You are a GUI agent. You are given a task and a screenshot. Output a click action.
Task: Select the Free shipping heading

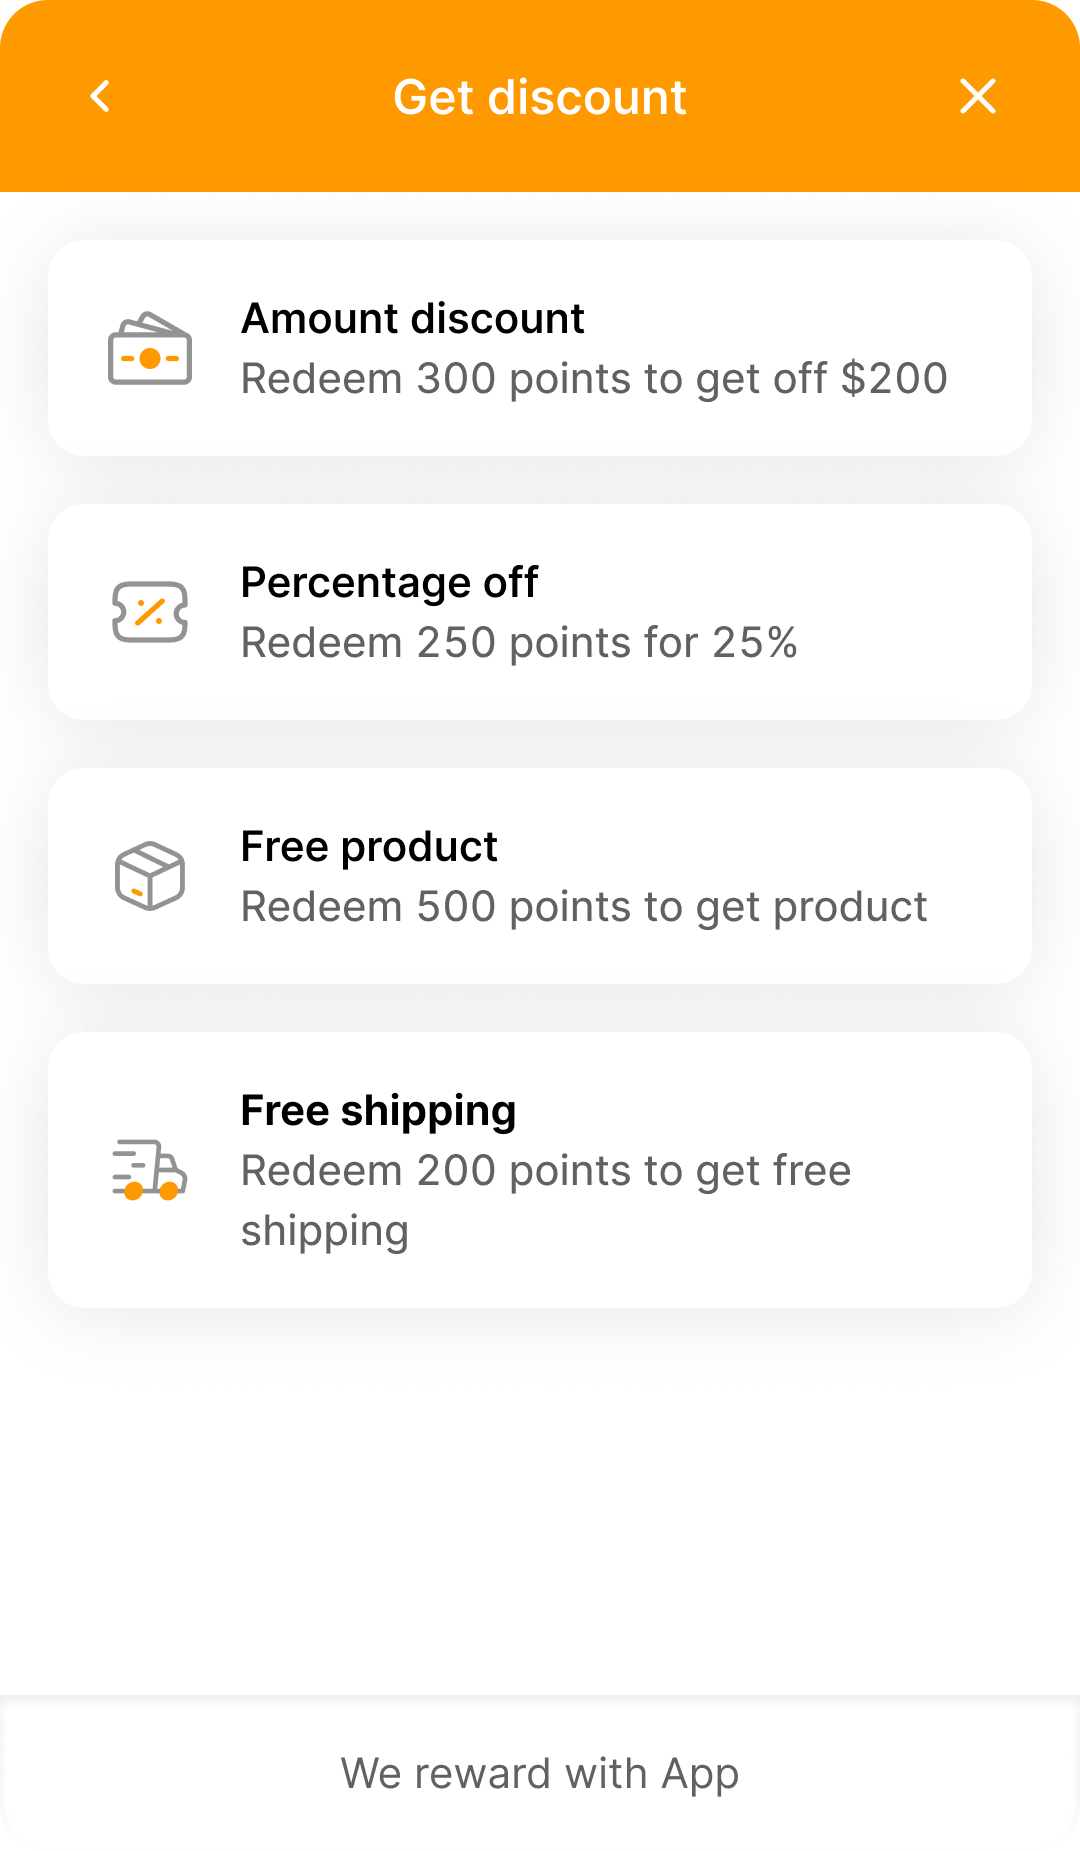tap(378, 1111)
